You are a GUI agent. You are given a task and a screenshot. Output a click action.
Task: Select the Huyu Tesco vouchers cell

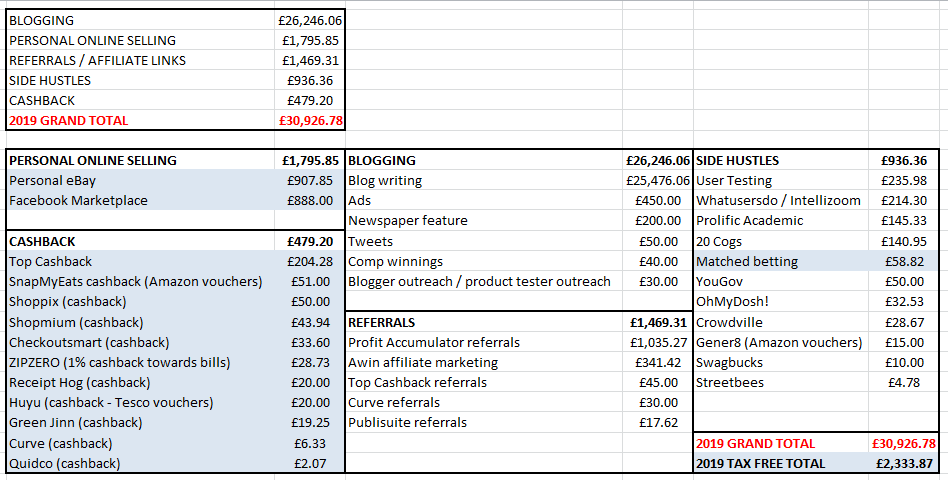pos(140,402)
